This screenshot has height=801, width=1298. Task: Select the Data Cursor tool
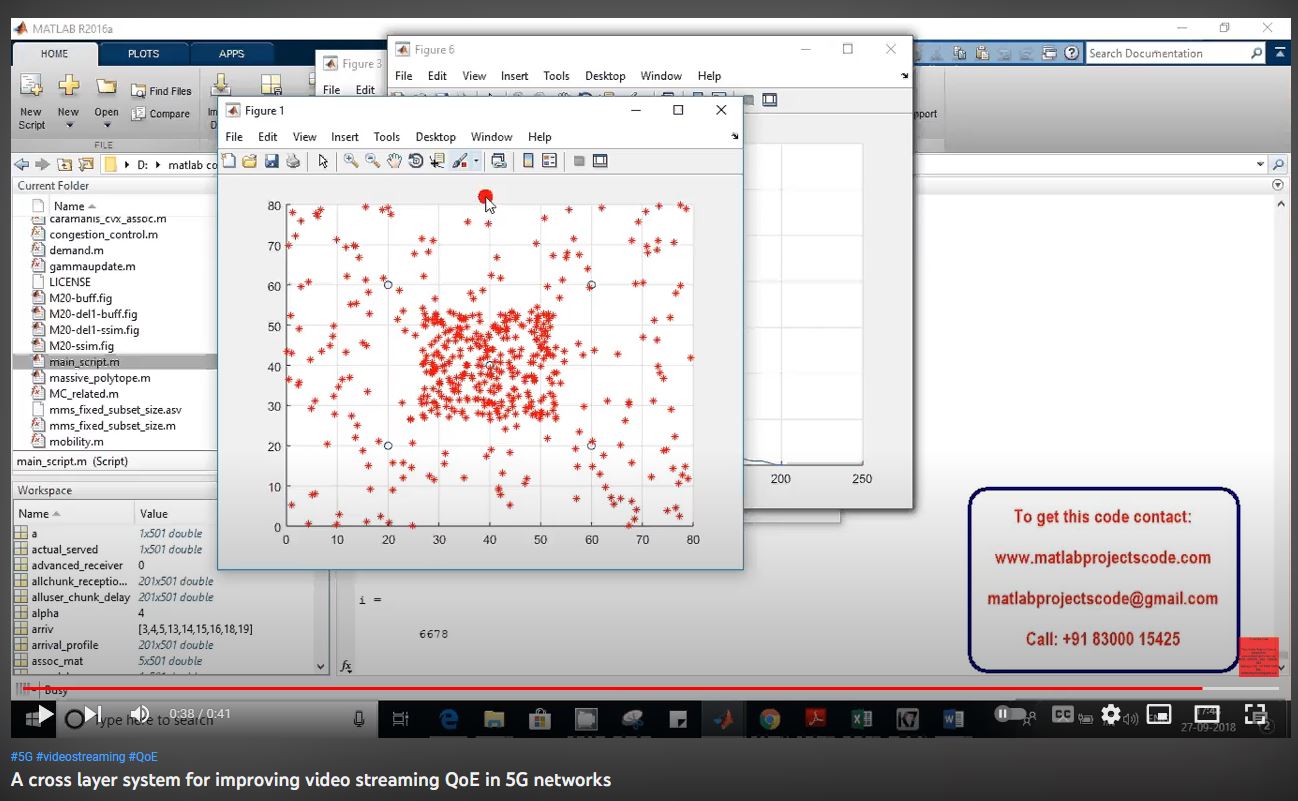(x=437, y=161)
